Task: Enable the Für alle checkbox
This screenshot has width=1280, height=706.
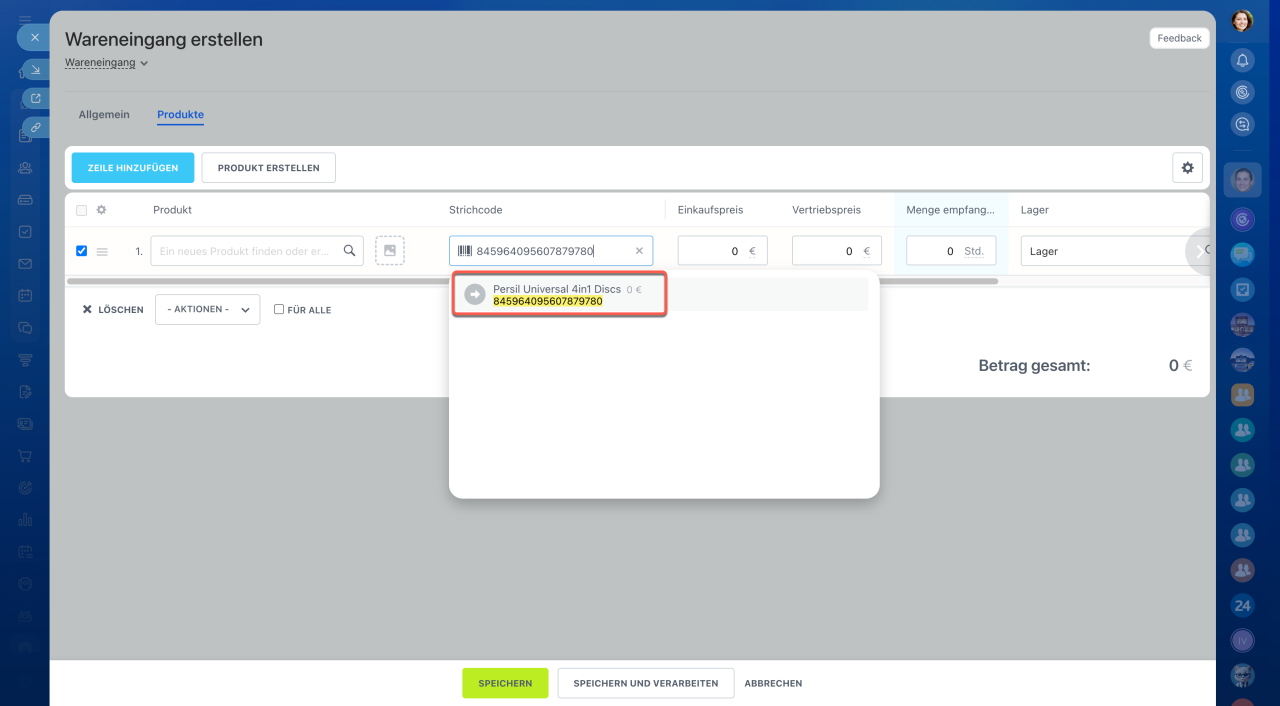Action: 279,310
